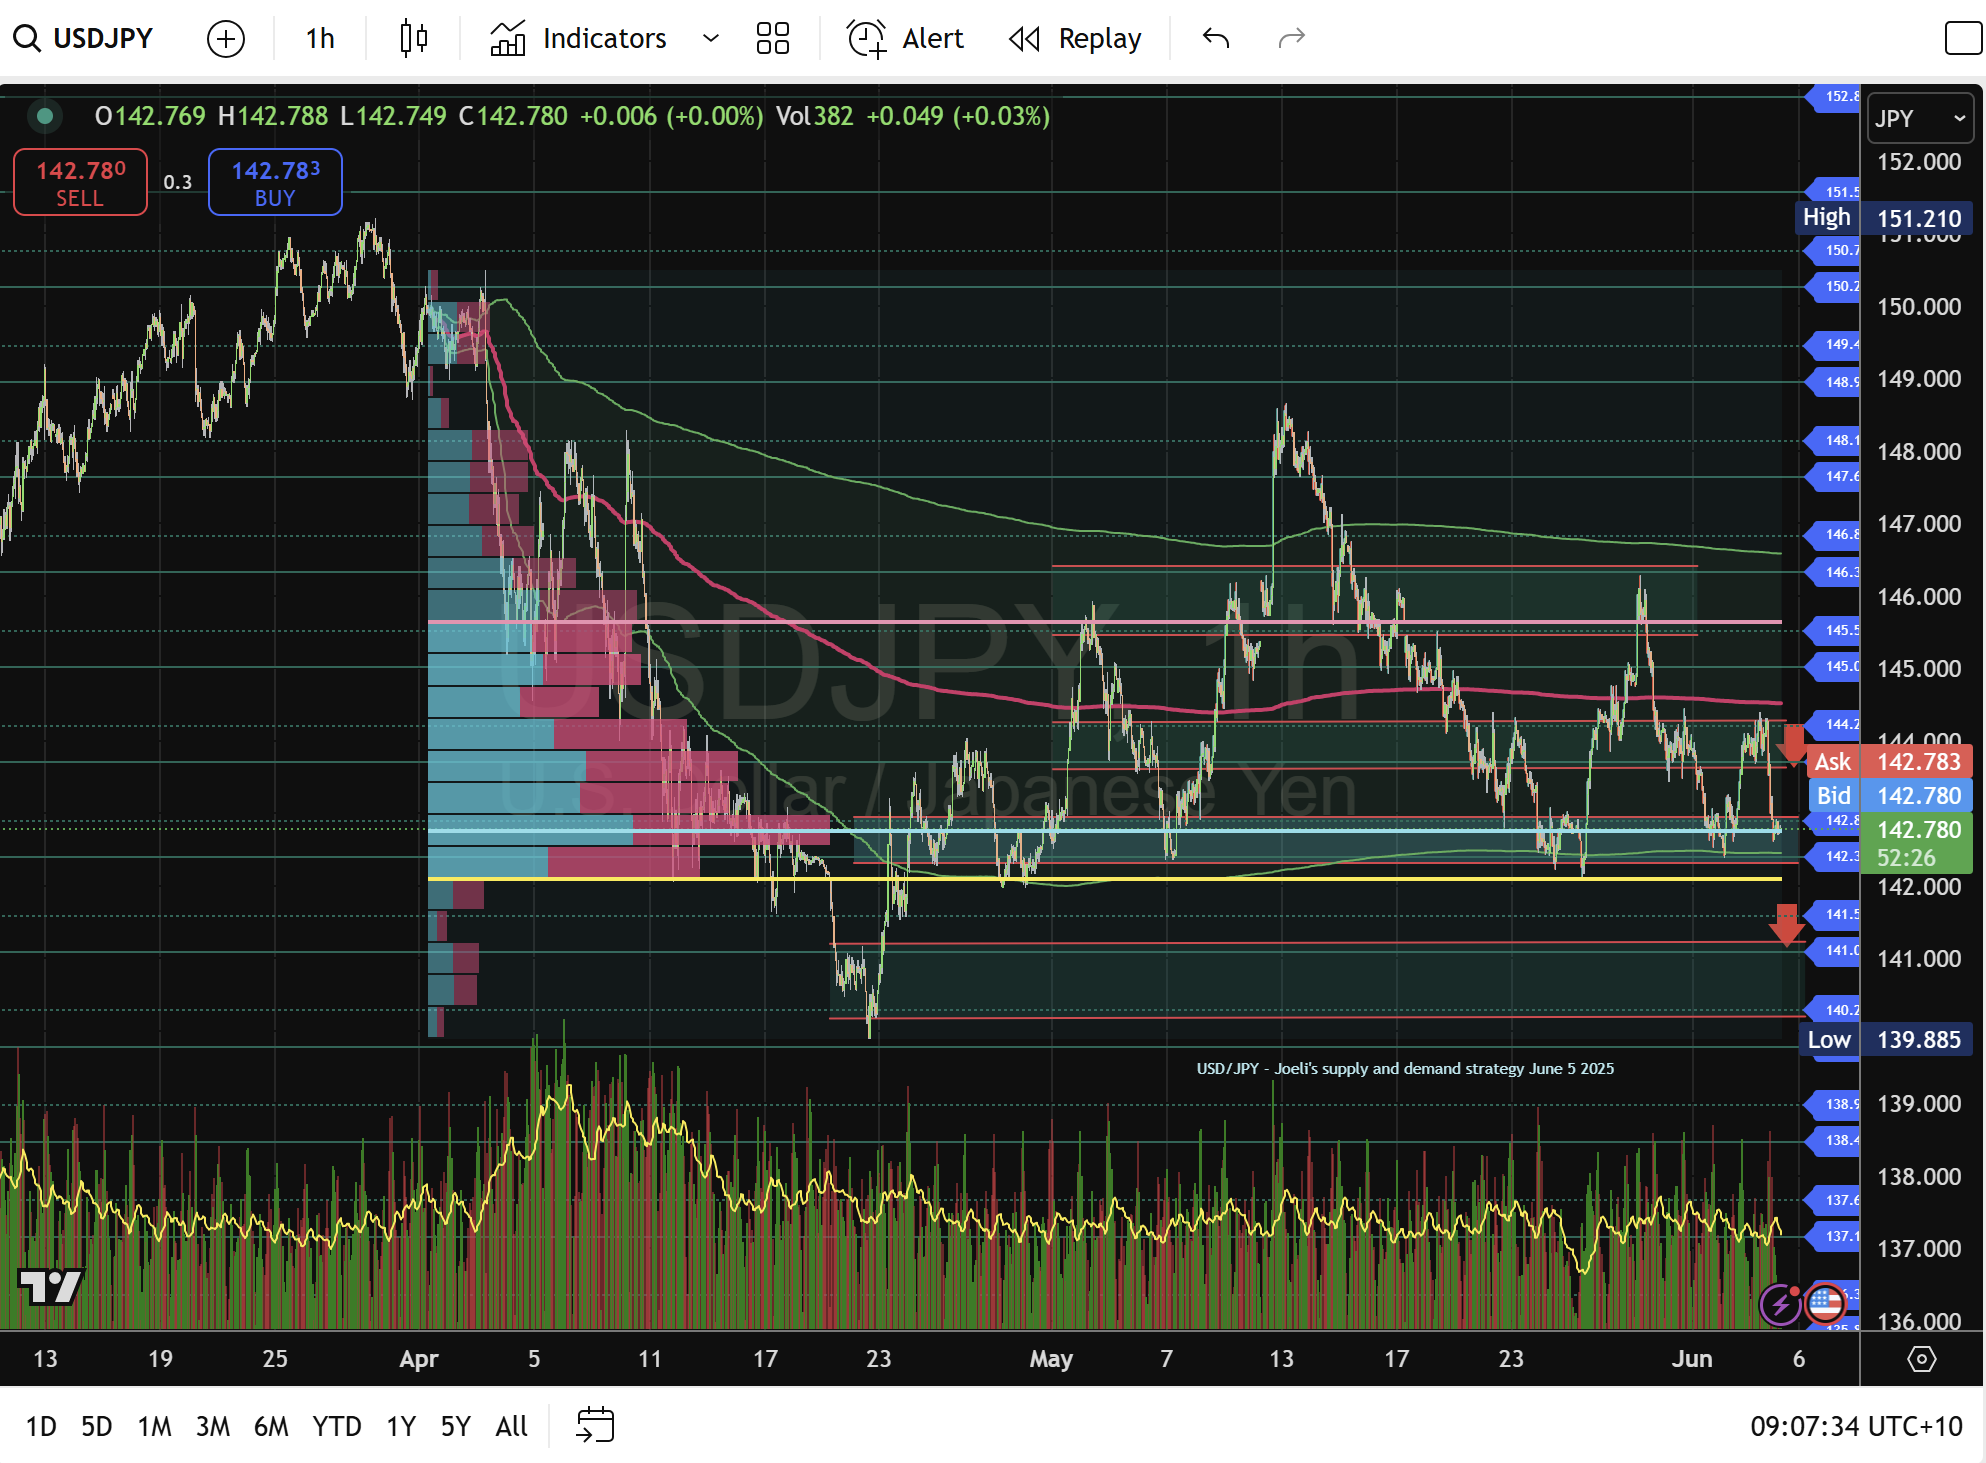Open chart settings gear icon
The width and height of the screenshot is (1986, 1463).
(x=1921, y=1358)
